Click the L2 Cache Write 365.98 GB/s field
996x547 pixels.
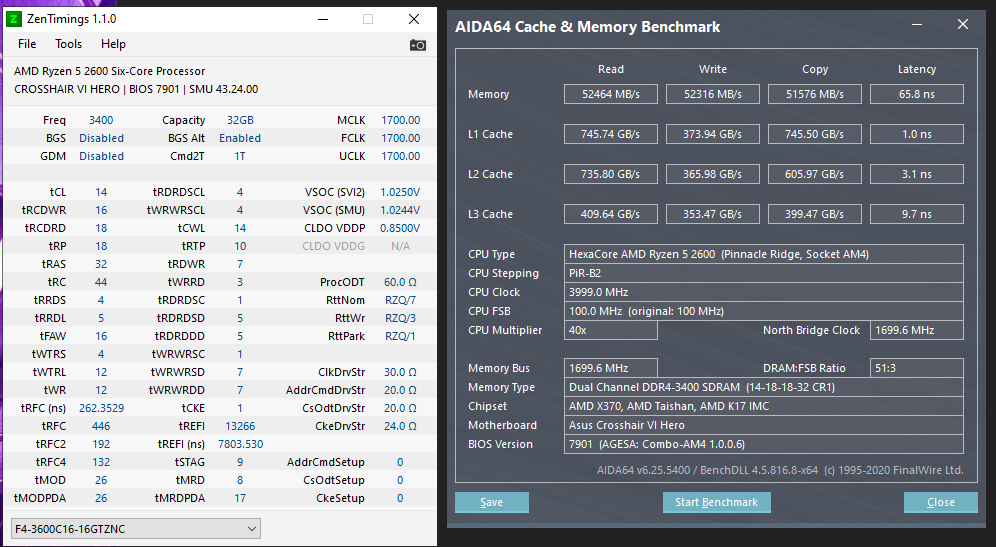click(713, 174)
